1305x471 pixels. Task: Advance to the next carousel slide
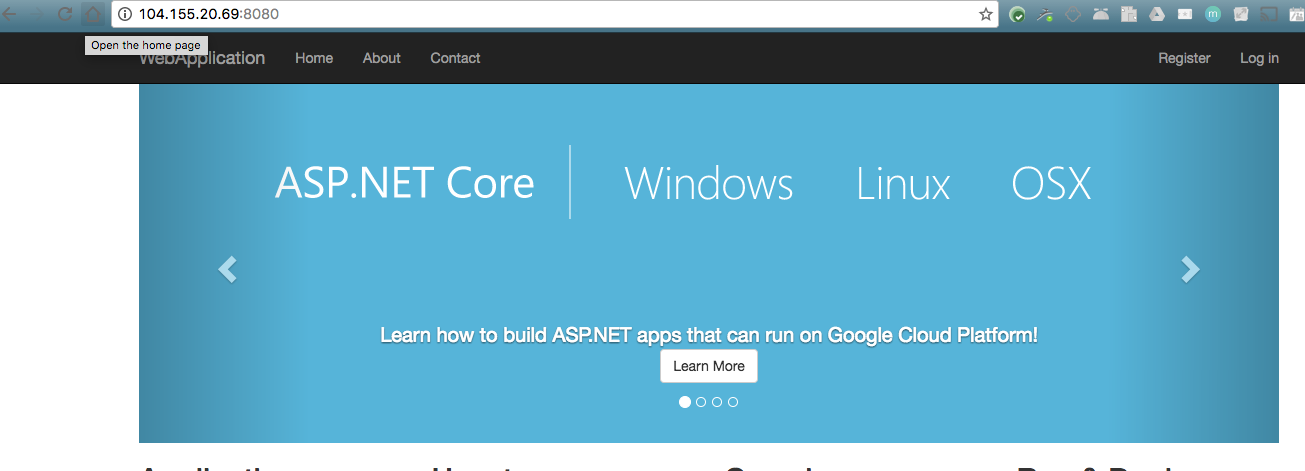(1189, 269)
